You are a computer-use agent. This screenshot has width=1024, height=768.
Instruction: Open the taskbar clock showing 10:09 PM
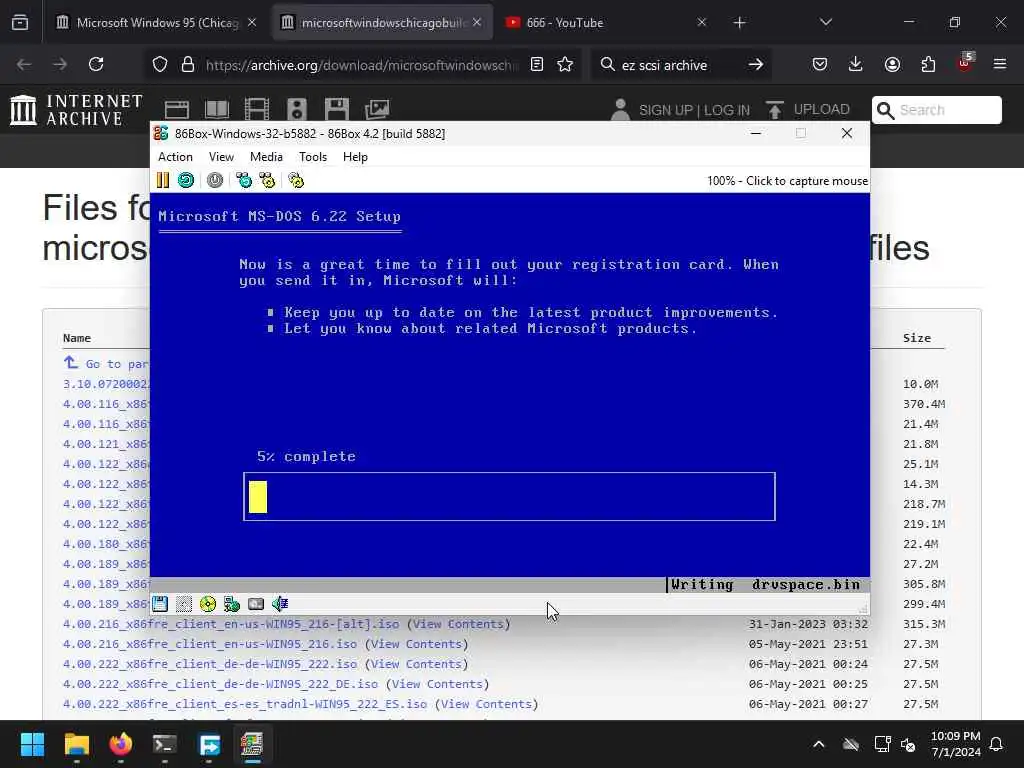point(955,744)
